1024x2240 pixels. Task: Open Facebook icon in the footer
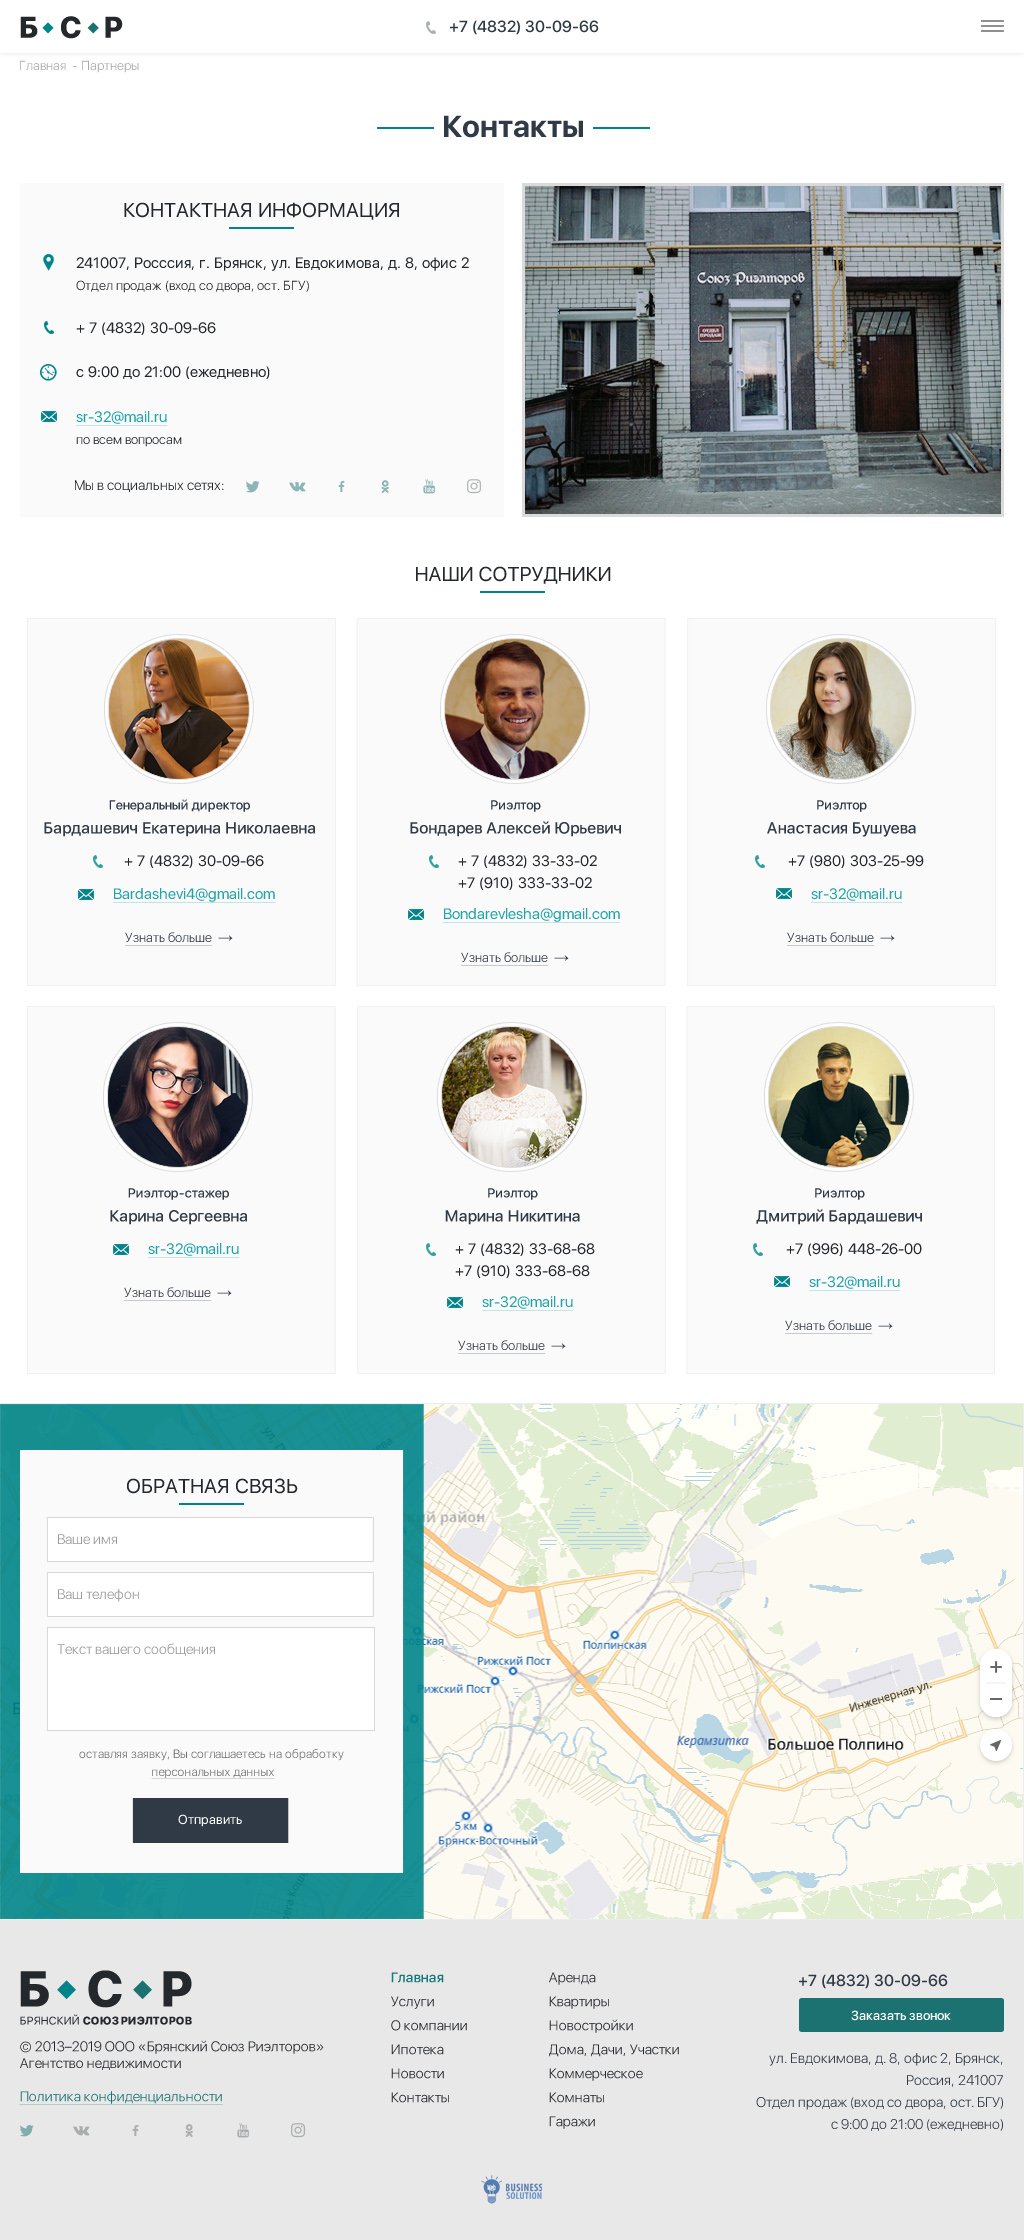(x=136, y=2130)
